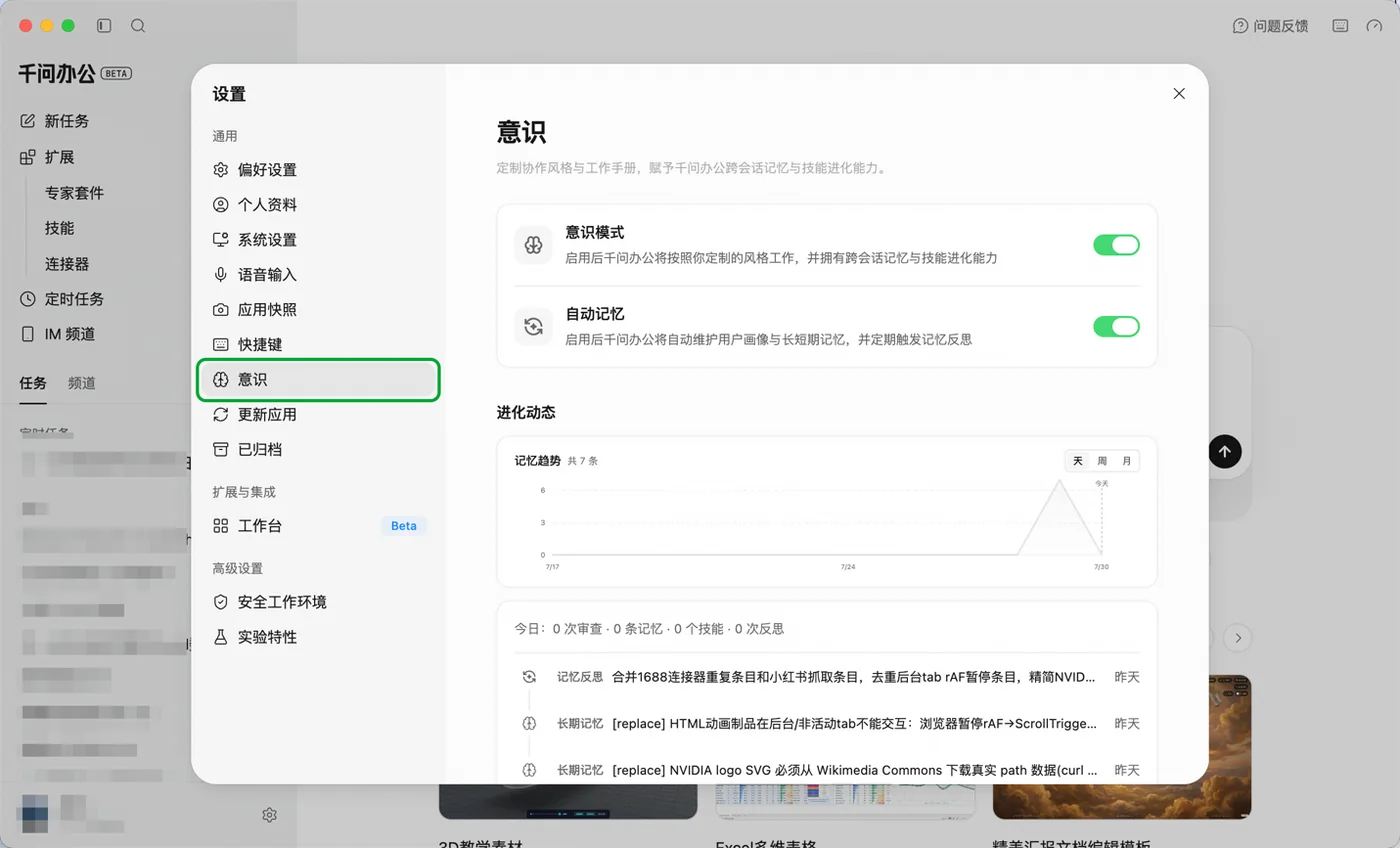Click the right chevron above the template thumbnails
This screenshot has width=1400, height=848.
1238,638
